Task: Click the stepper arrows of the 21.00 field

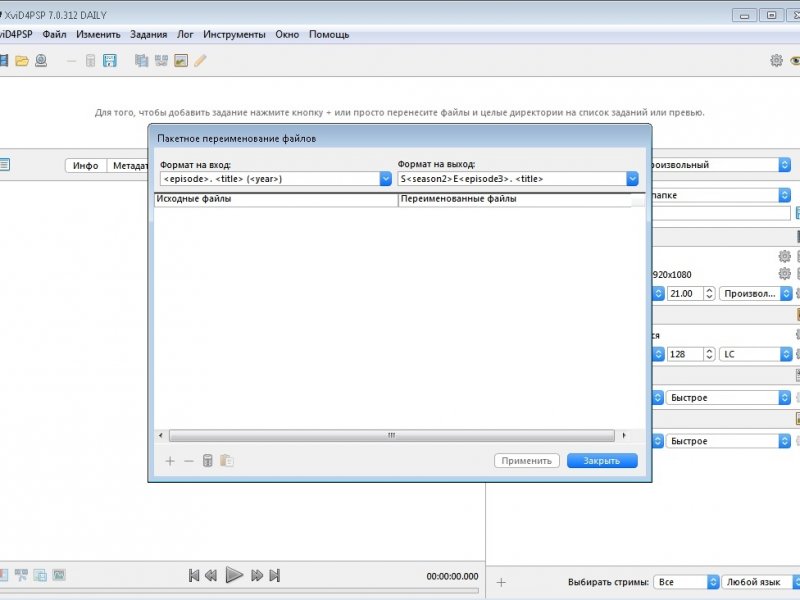Action: pos(709,293)
